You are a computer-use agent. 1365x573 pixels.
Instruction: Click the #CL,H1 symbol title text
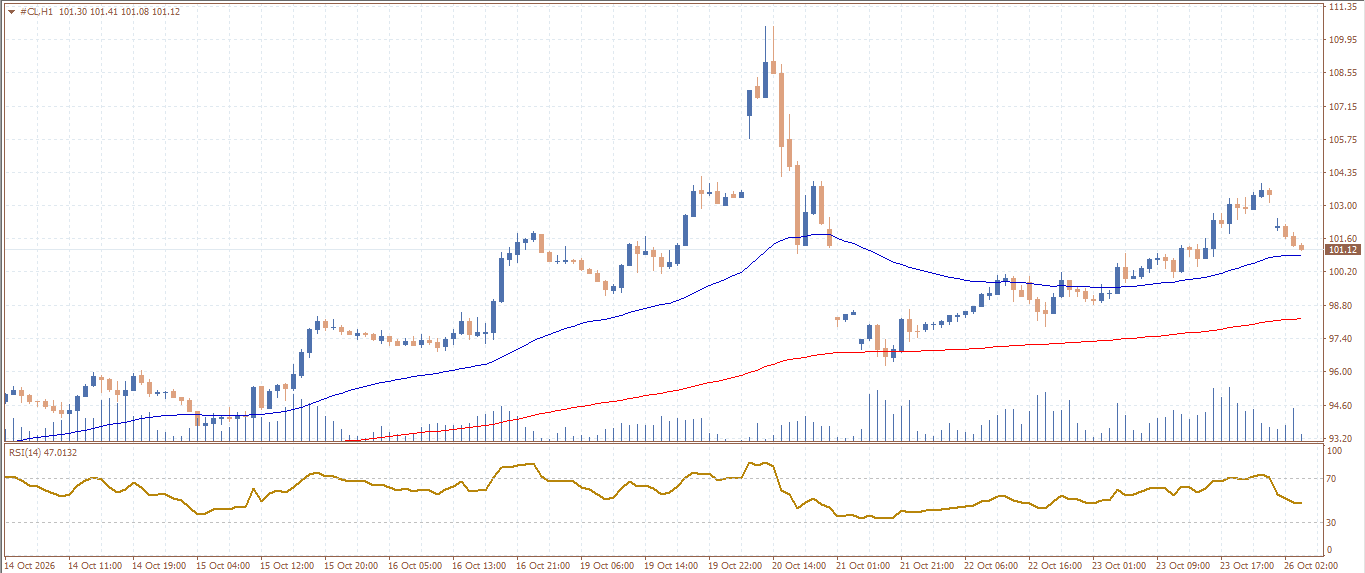36,11
